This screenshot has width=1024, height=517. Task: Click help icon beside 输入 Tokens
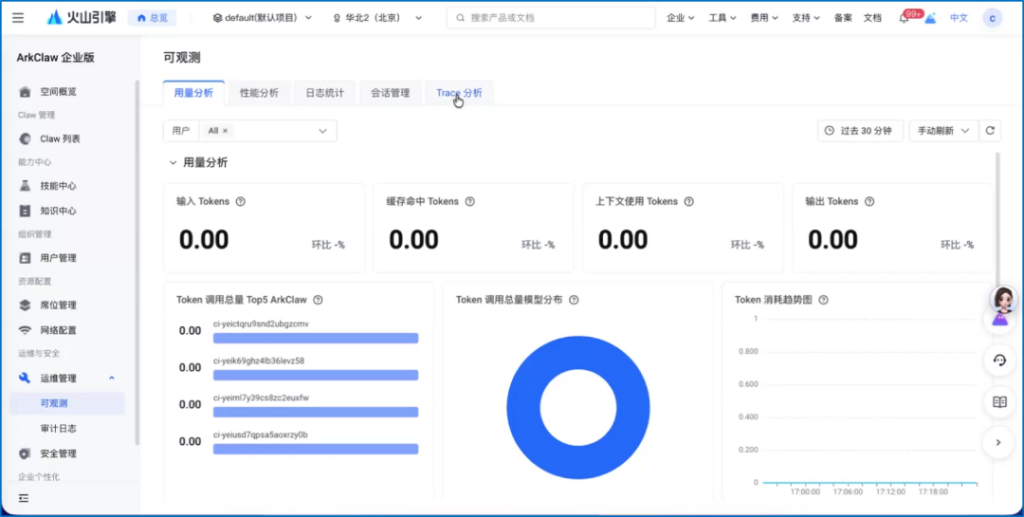[x=241, y=201]
